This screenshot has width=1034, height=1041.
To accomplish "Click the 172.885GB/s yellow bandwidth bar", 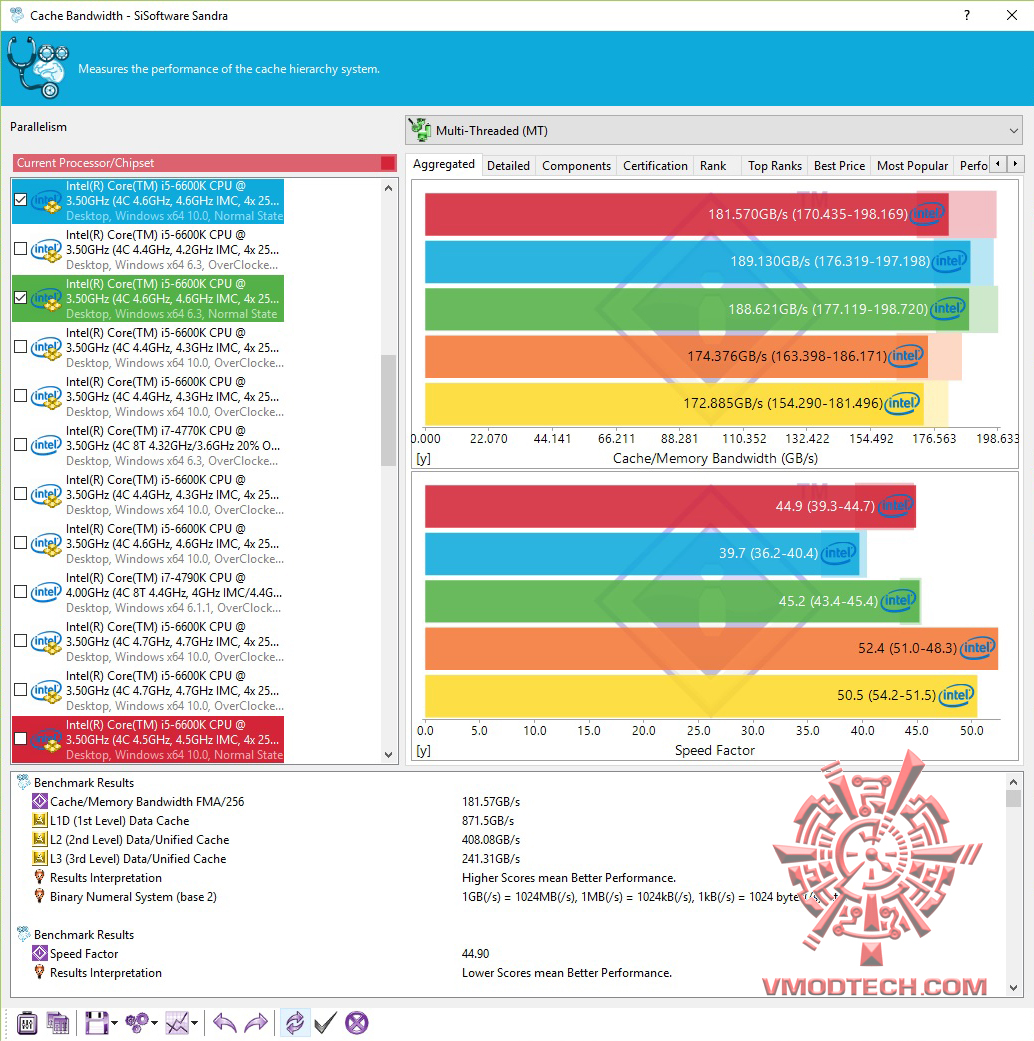I will point(674,404).
